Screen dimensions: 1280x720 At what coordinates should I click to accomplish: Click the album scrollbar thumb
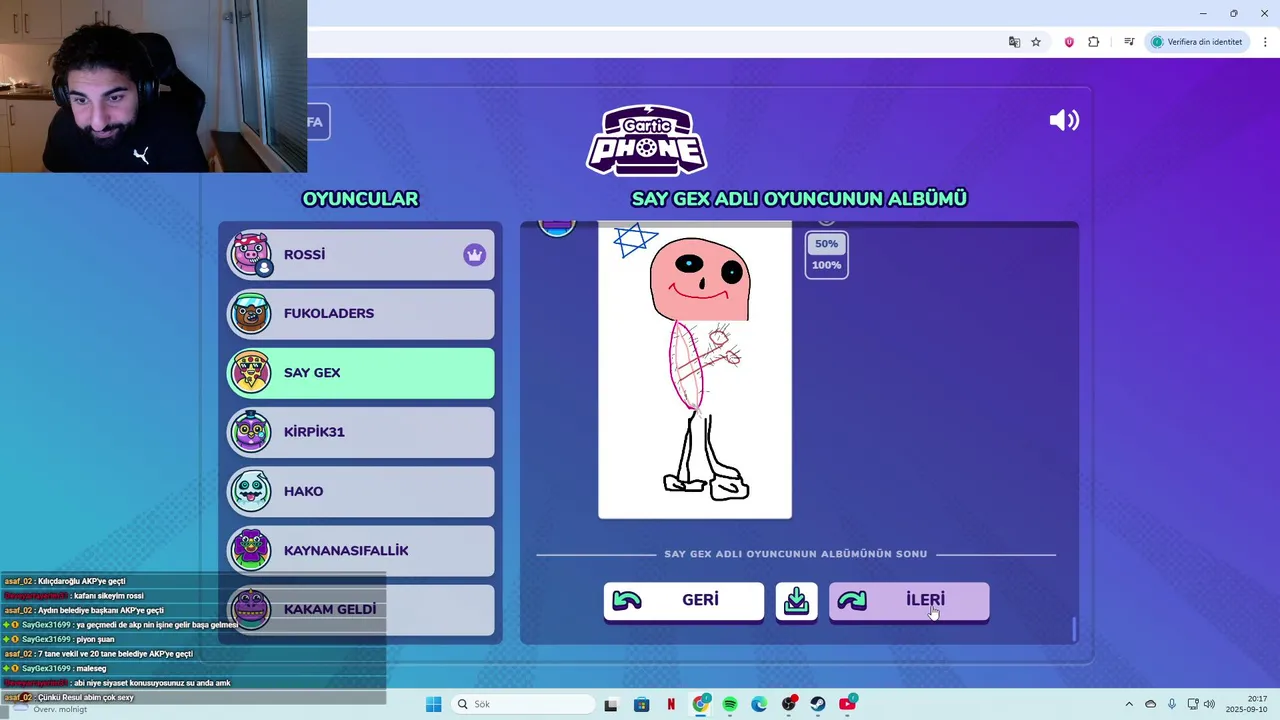pos(1075,629)
